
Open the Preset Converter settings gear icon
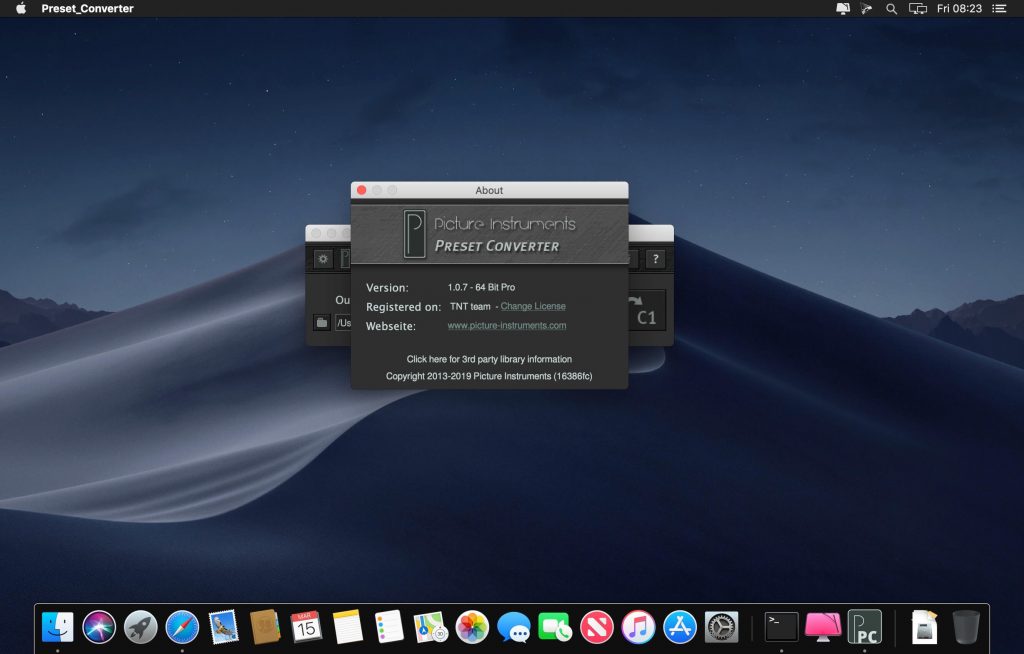(x=322, y=259)
